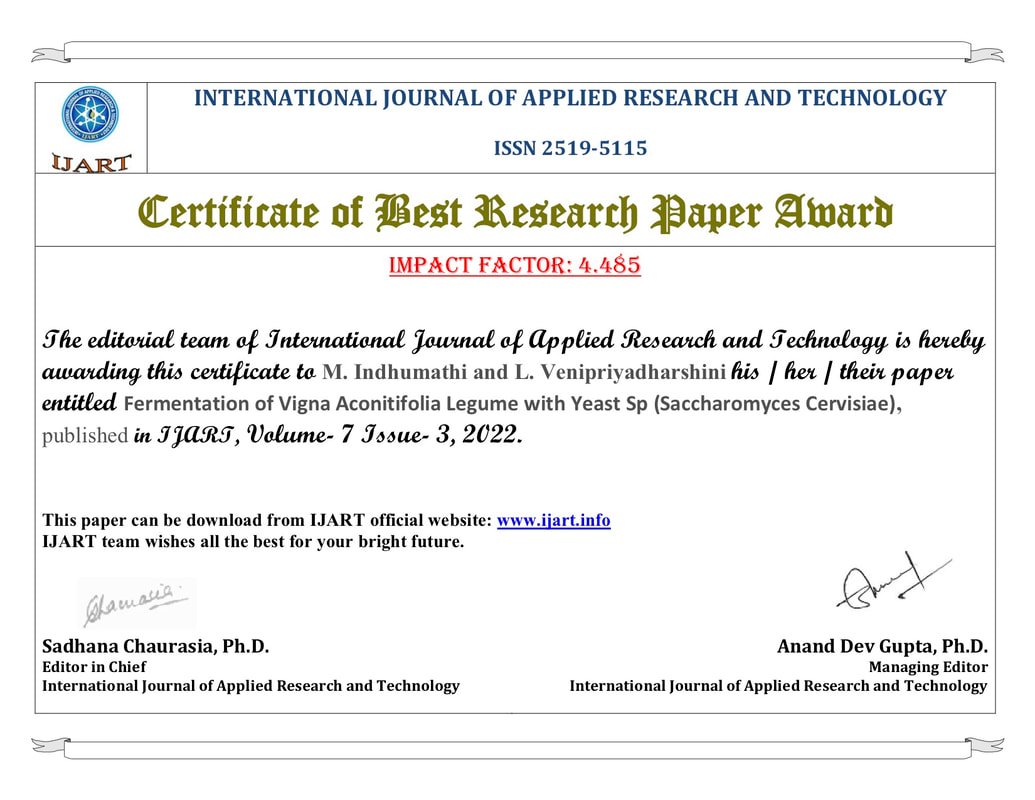The image size is (1035, 800).
Task: Click the journal name under Managing Editor
Action: click(778, 686)
